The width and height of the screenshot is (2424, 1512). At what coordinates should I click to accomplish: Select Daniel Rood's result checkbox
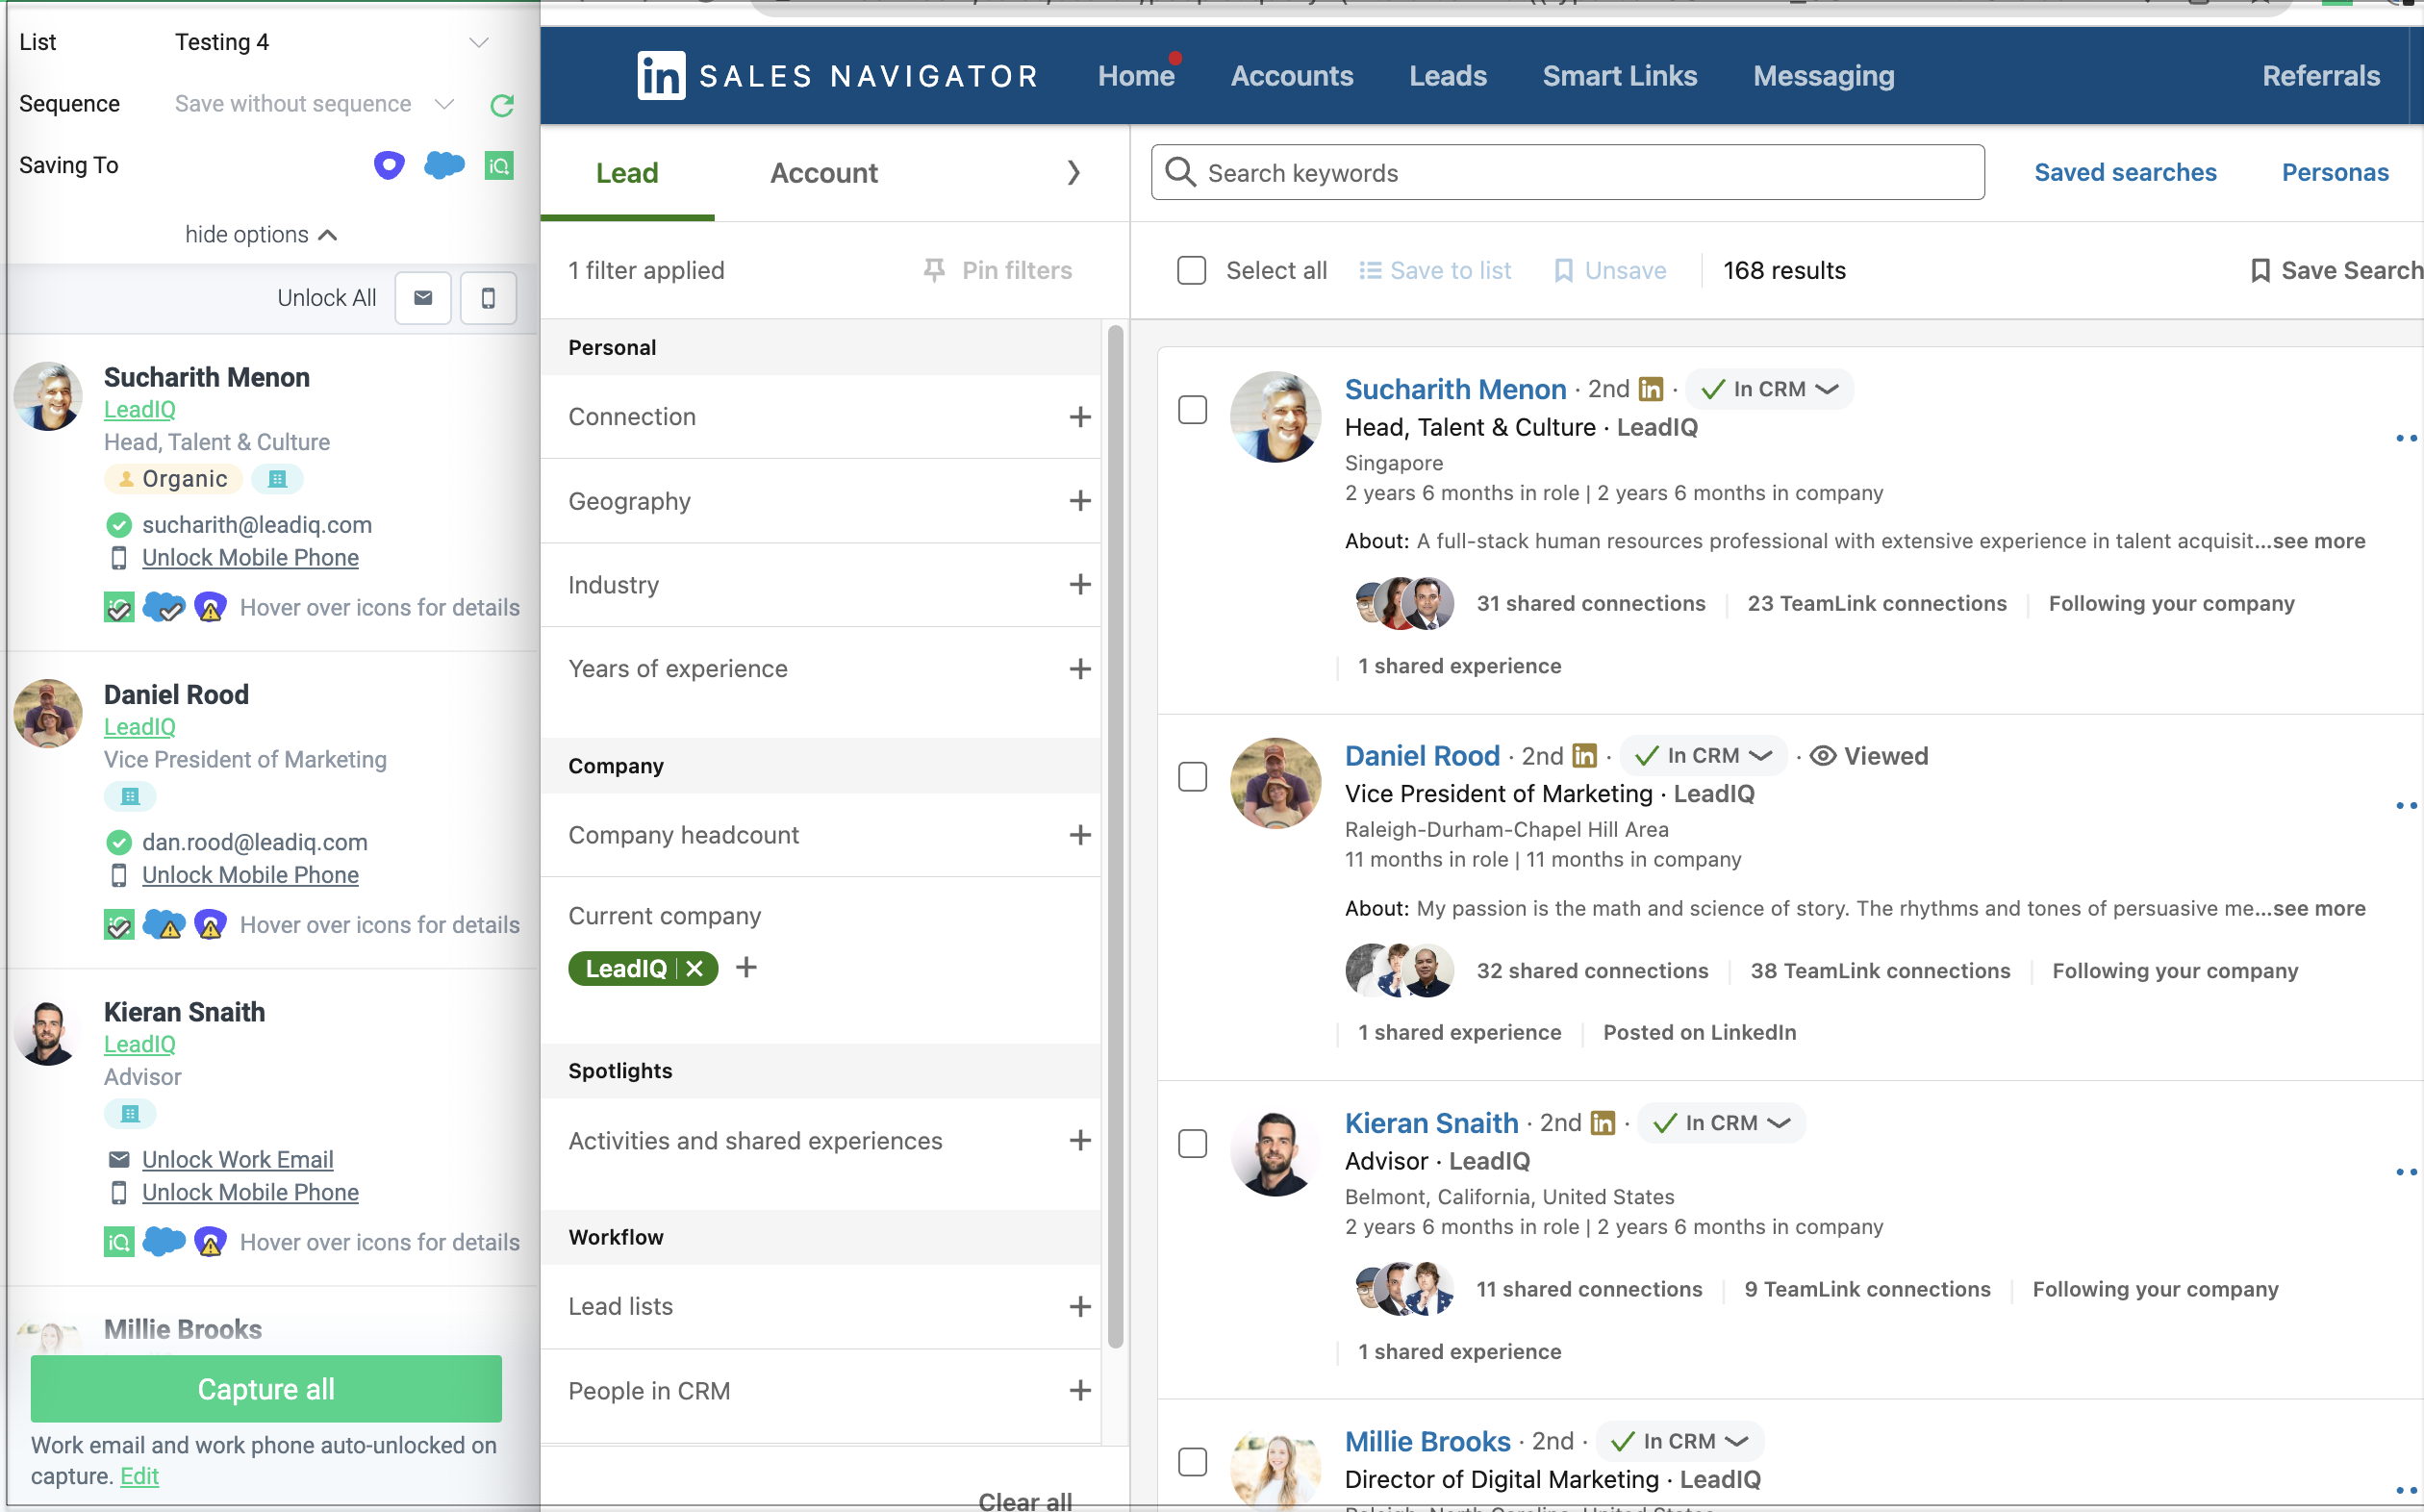(x=1192, y=777)
